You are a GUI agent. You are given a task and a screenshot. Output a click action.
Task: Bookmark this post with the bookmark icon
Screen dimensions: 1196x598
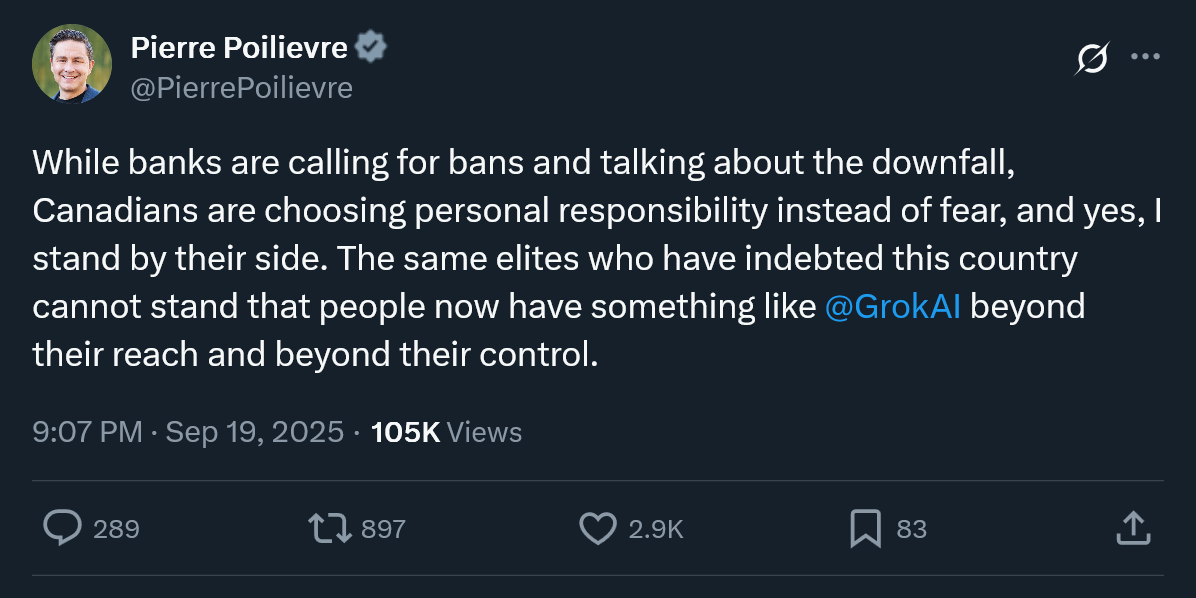coord(865,528)
